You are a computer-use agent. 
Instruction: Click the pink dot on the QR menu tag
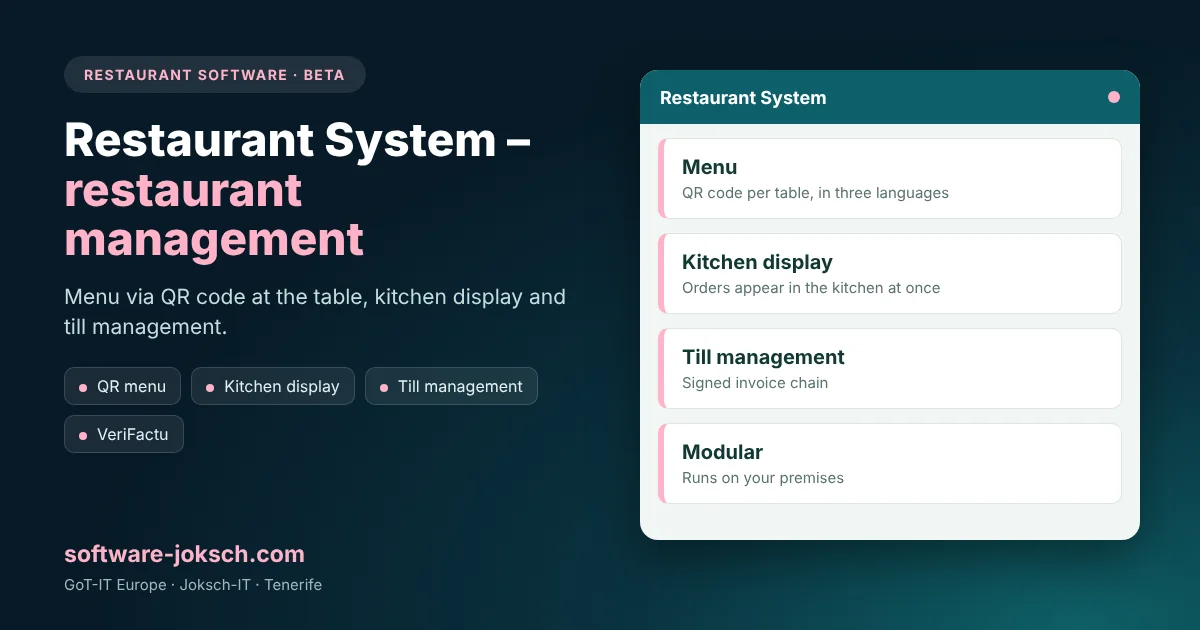pyautogui.click(x=83, y=387)
